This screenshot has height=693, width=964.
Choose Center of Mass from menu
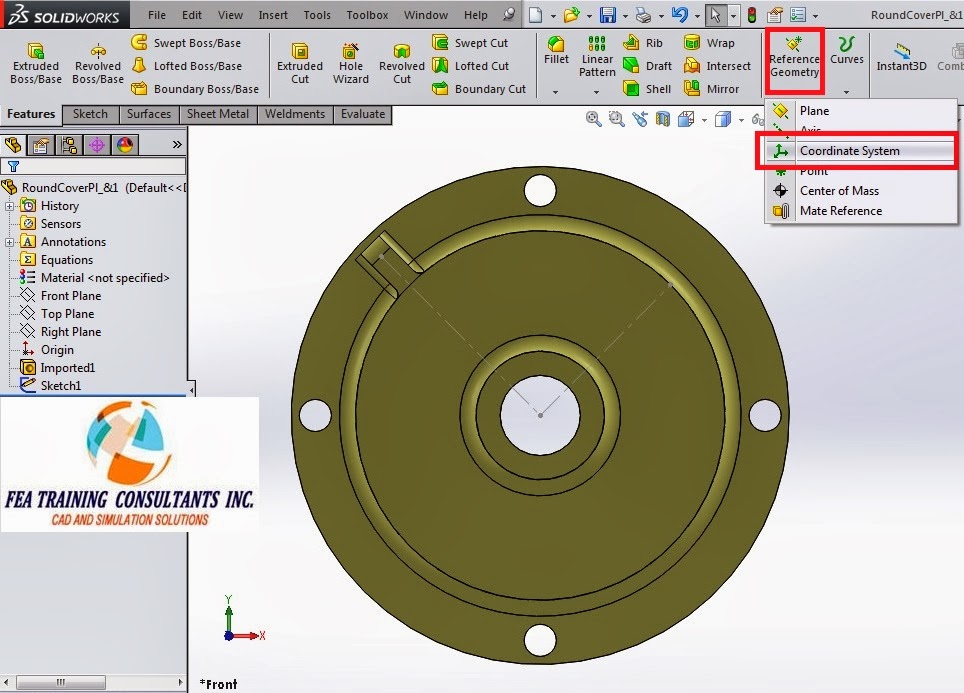click(861, 191)
